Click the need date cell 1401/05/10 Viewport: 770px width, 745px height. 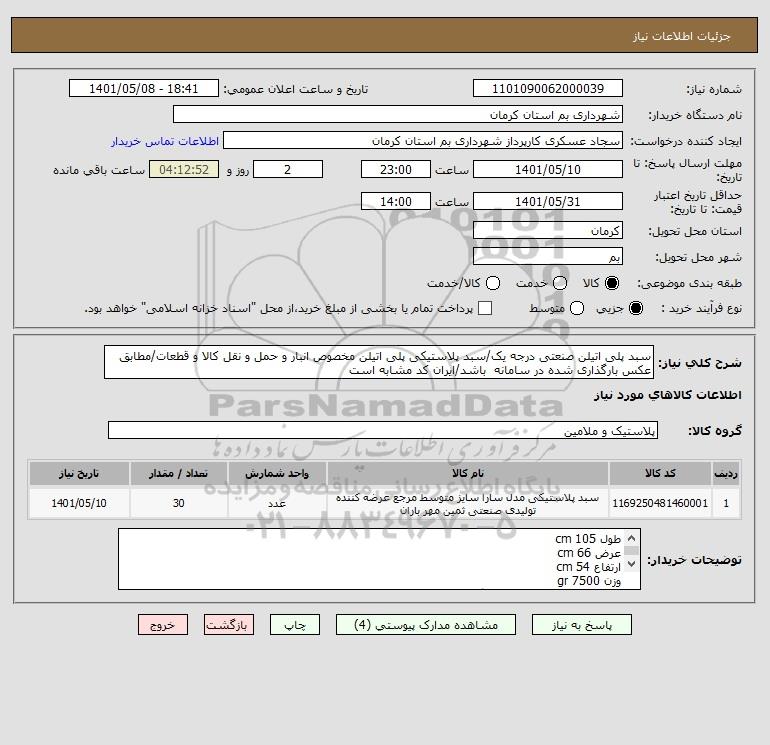coord(79,503)
